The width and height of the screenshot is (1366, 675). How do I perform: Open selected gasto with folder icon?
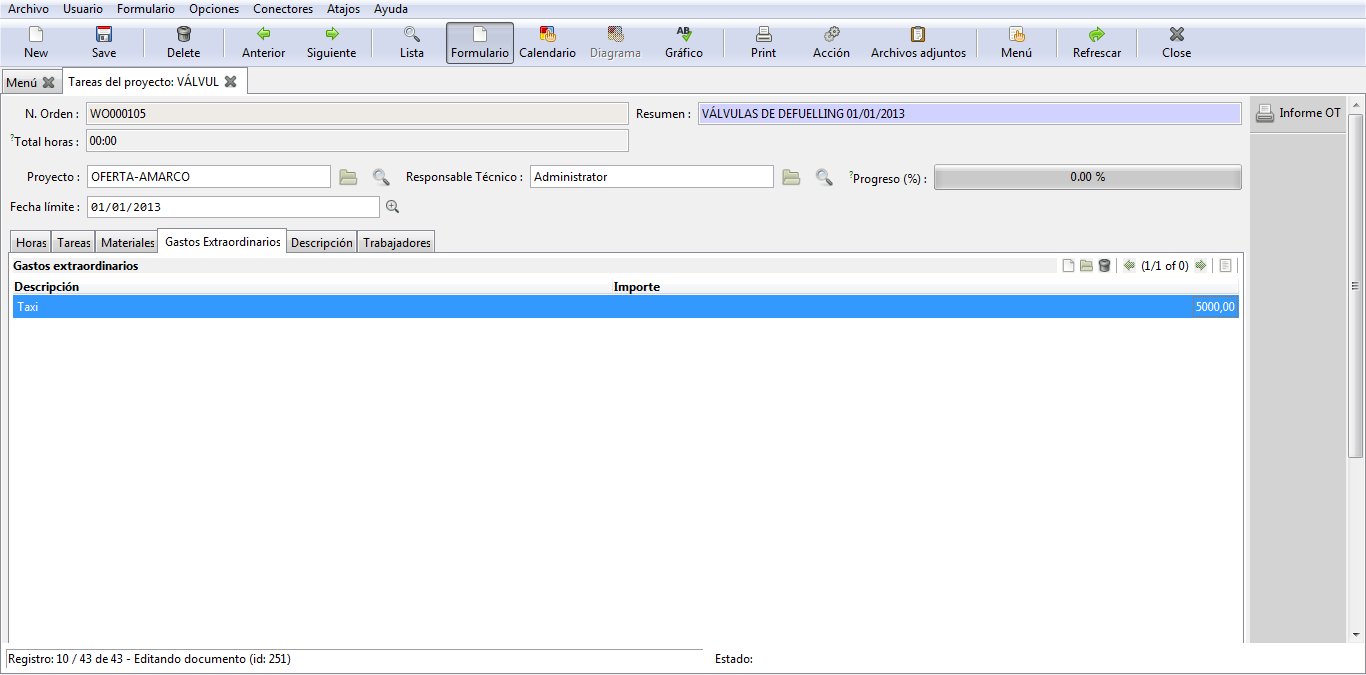click(1086, 266)
